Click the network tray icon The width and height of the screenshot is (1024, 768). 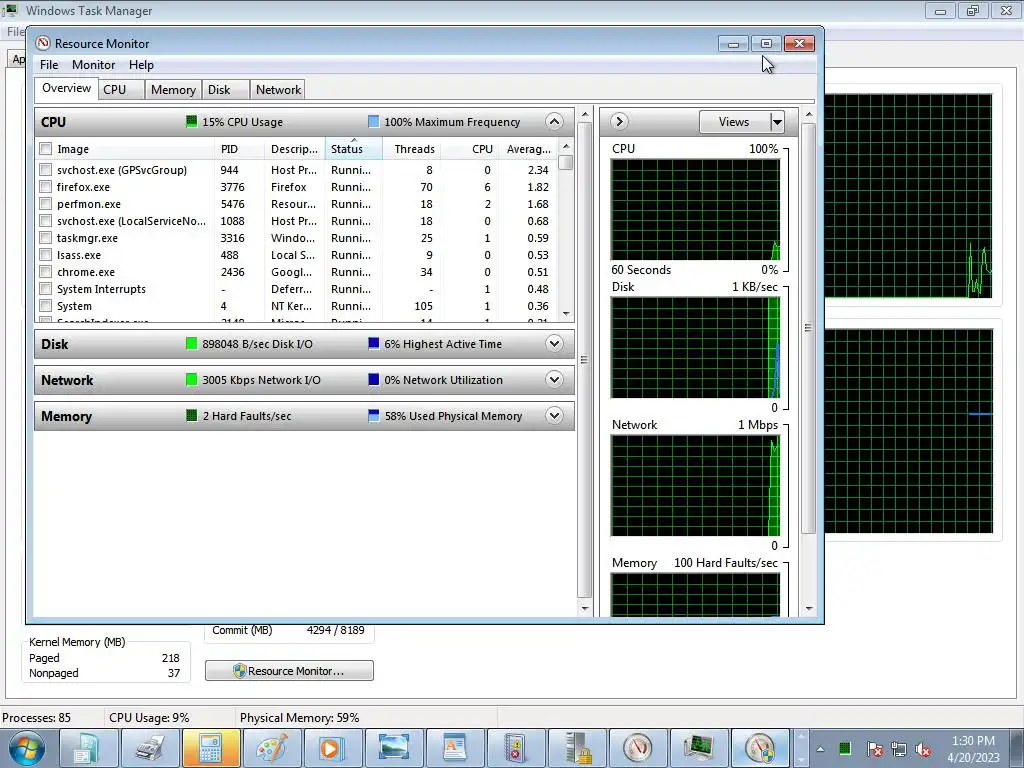click(x=899, y=749)
